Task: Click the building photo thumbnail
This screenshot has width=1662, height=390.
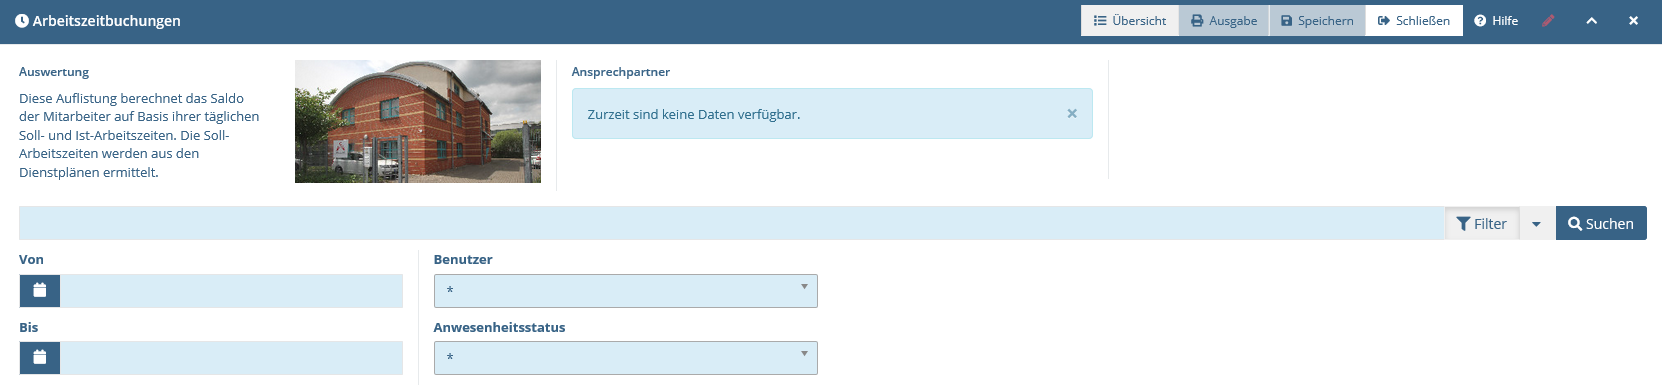Action: 418,121
